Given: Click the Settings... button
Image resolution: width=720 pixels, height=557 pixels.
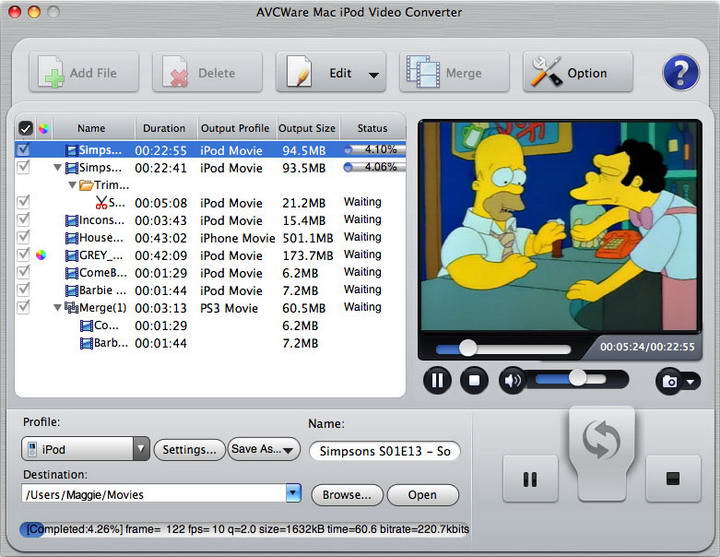Looking at the screenshot, I should pos(189,449).
